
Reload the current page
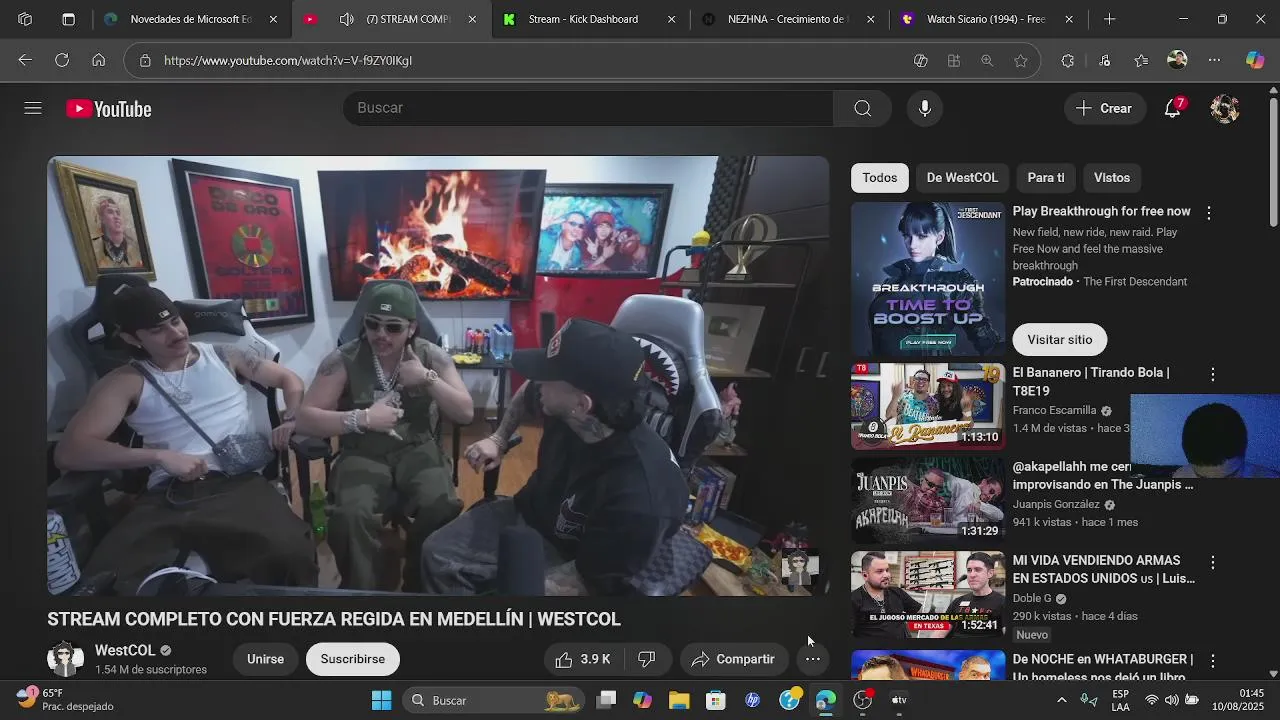pos(62,60)
